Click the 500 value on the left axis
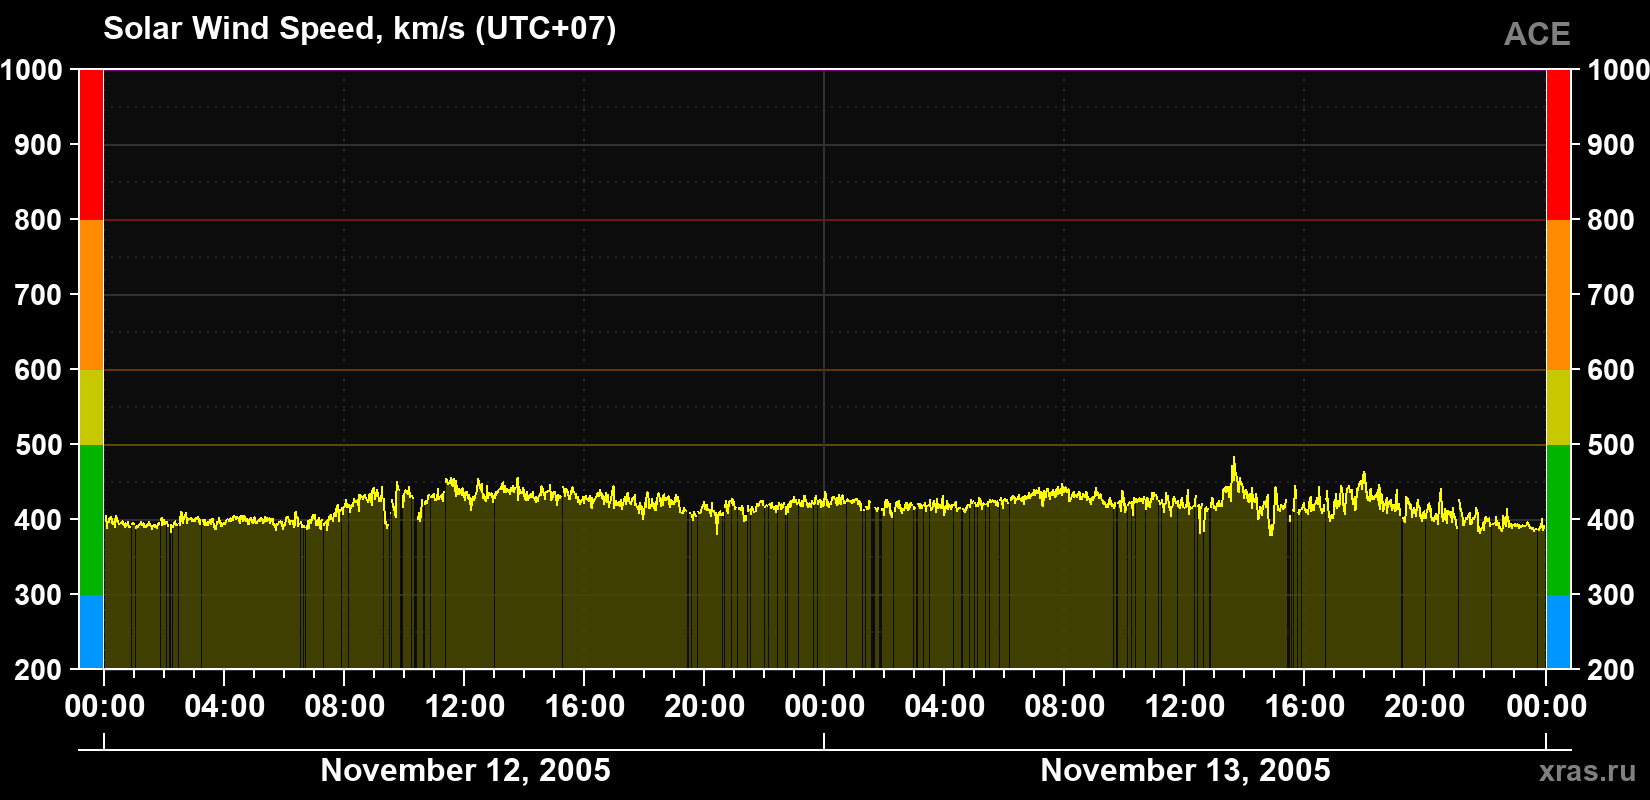 point(39,445)
